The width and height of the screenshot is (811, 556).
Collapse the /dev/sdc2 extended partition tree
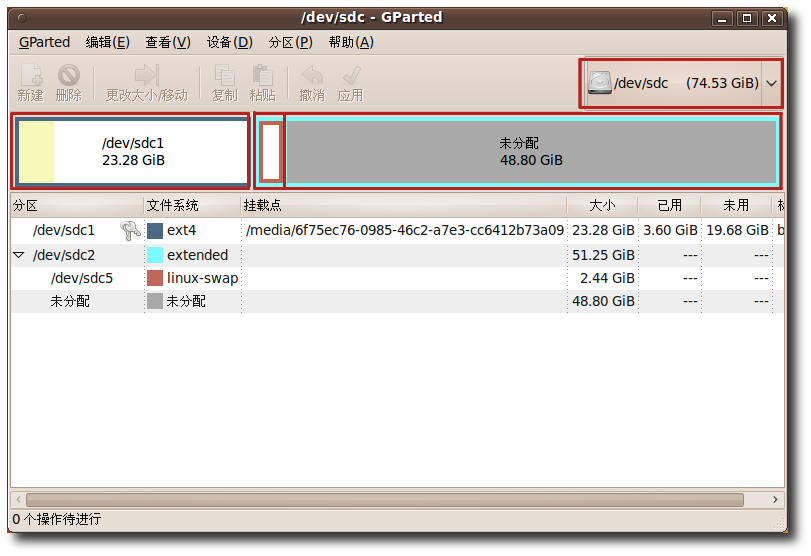coord(19,255)
